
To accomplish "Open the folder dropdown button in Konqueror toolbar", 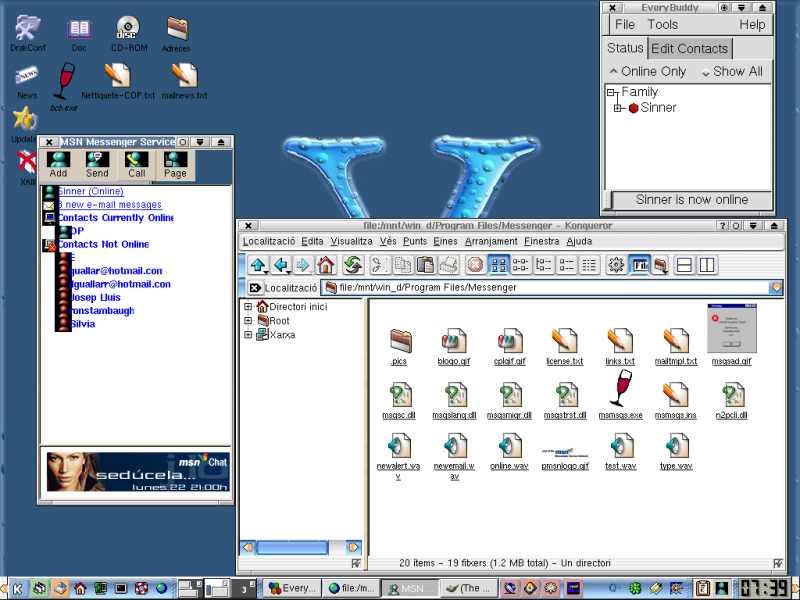I will tap(661, 265).
